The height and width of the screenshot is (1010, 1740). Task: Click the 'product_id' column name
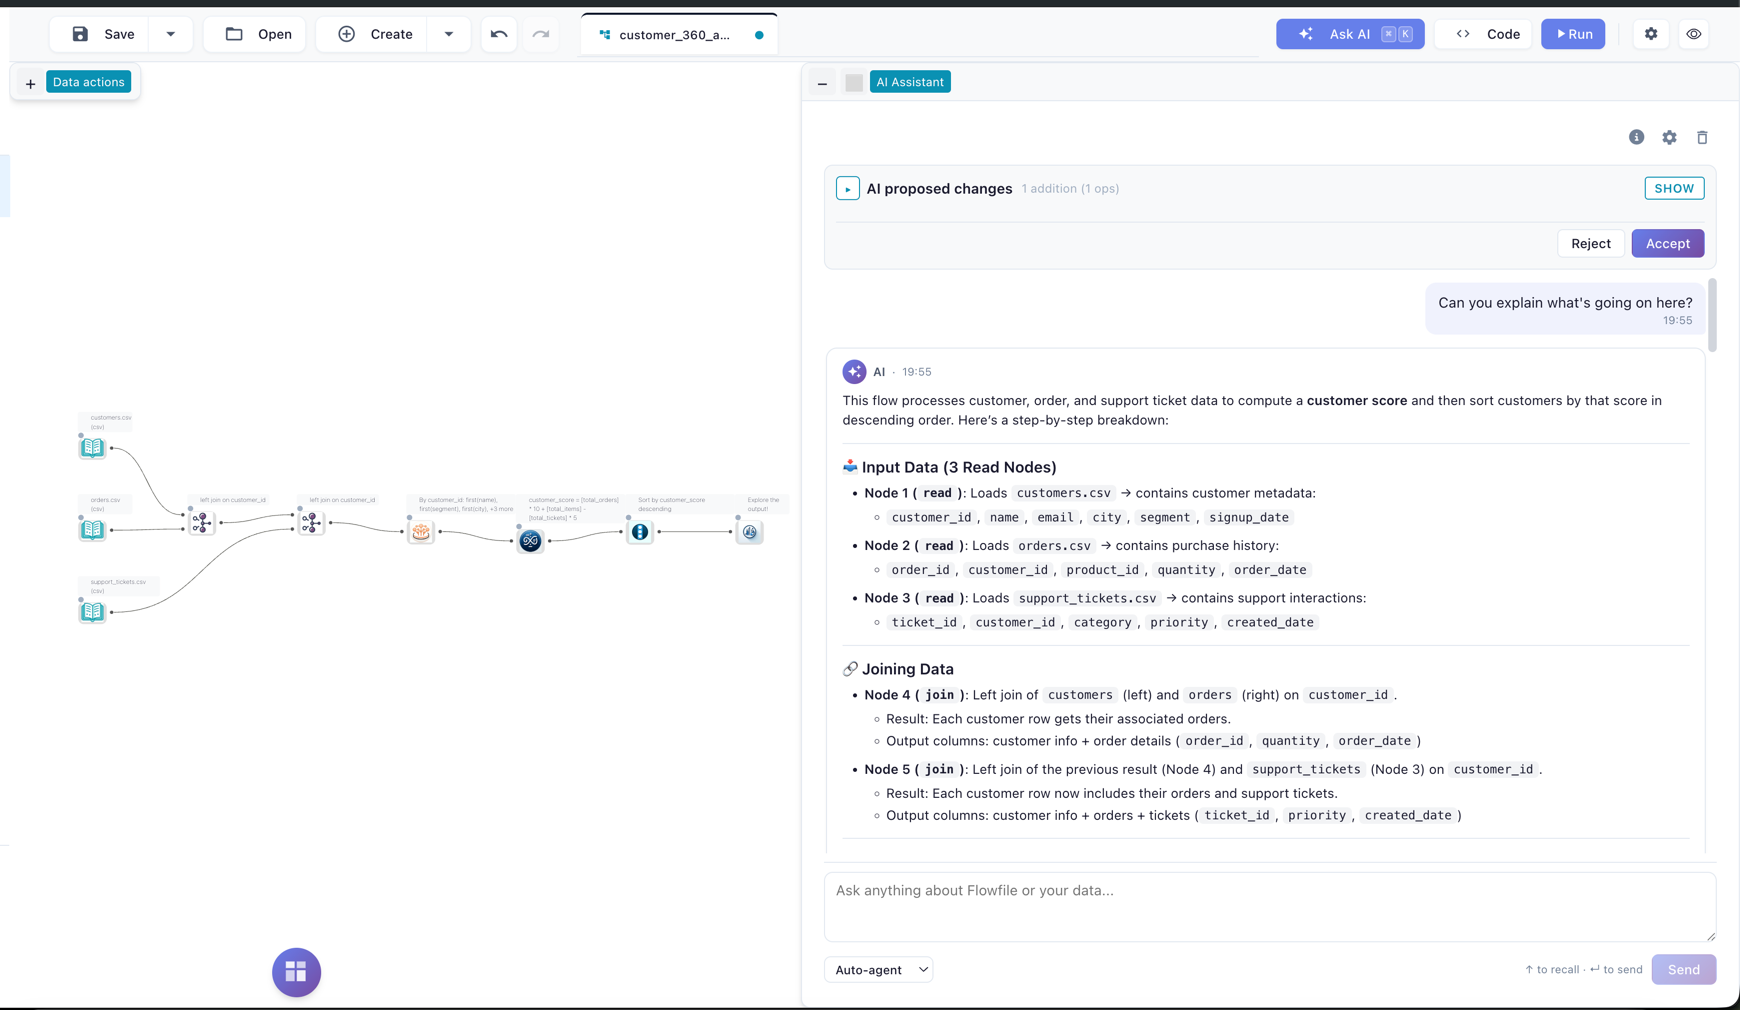tap(1102, 570)
